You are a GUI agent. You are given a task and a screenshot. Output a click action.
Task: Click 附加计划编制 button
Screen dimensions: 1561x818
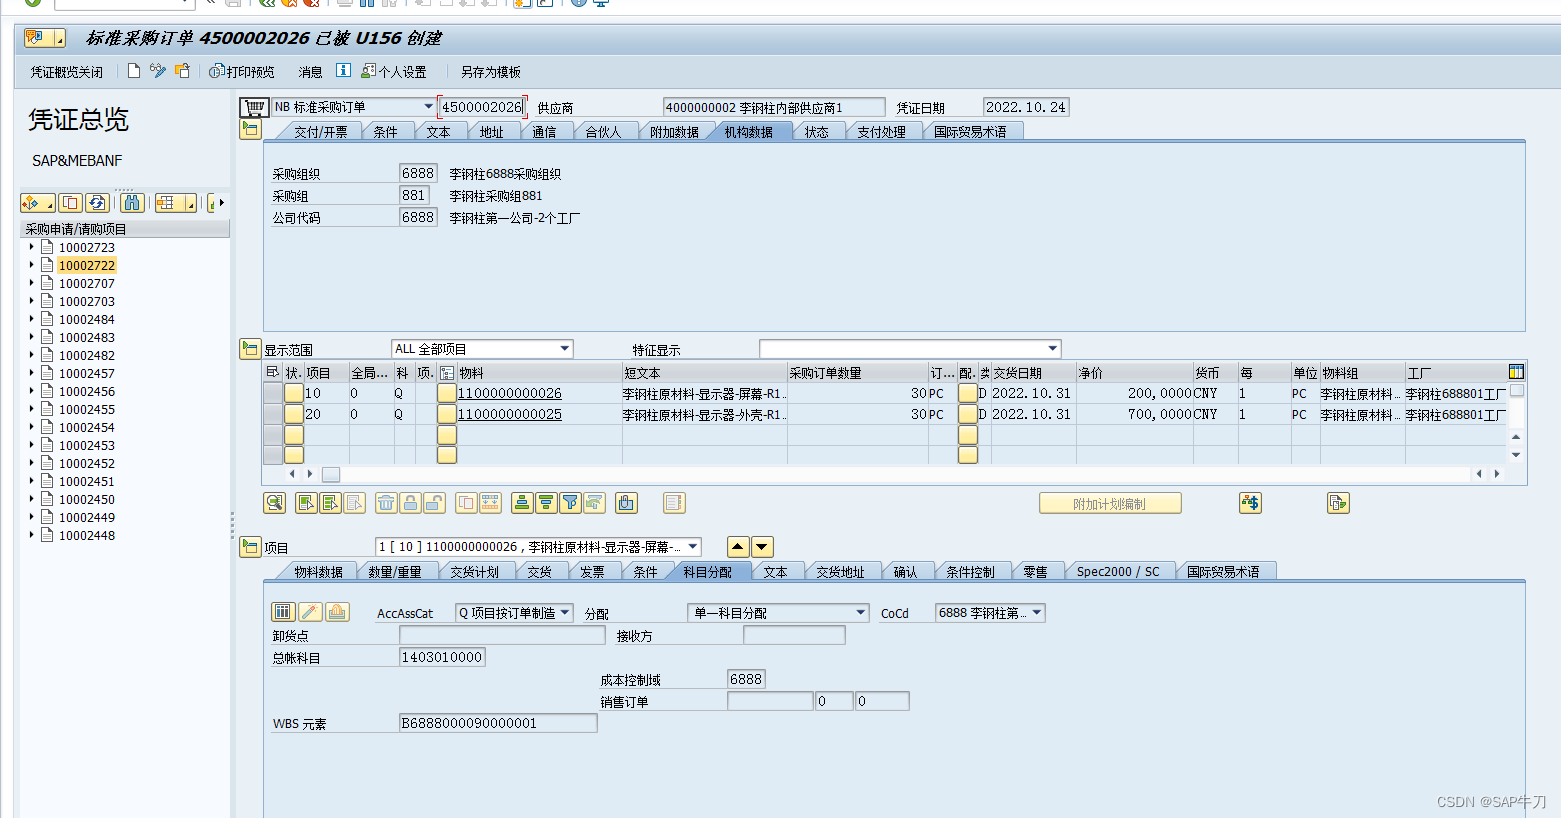tap(1110, 503)
